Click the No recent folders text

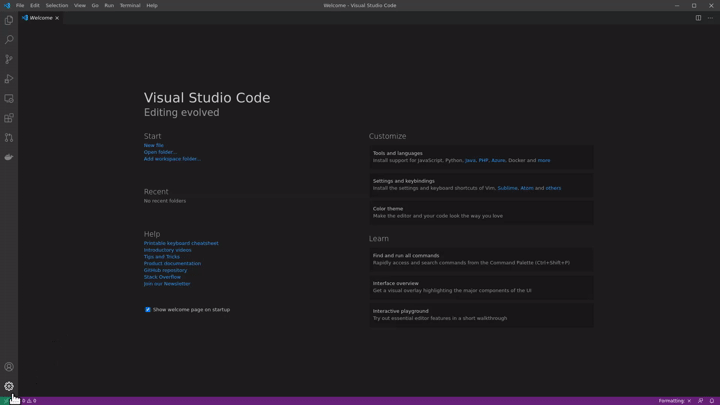165,201
